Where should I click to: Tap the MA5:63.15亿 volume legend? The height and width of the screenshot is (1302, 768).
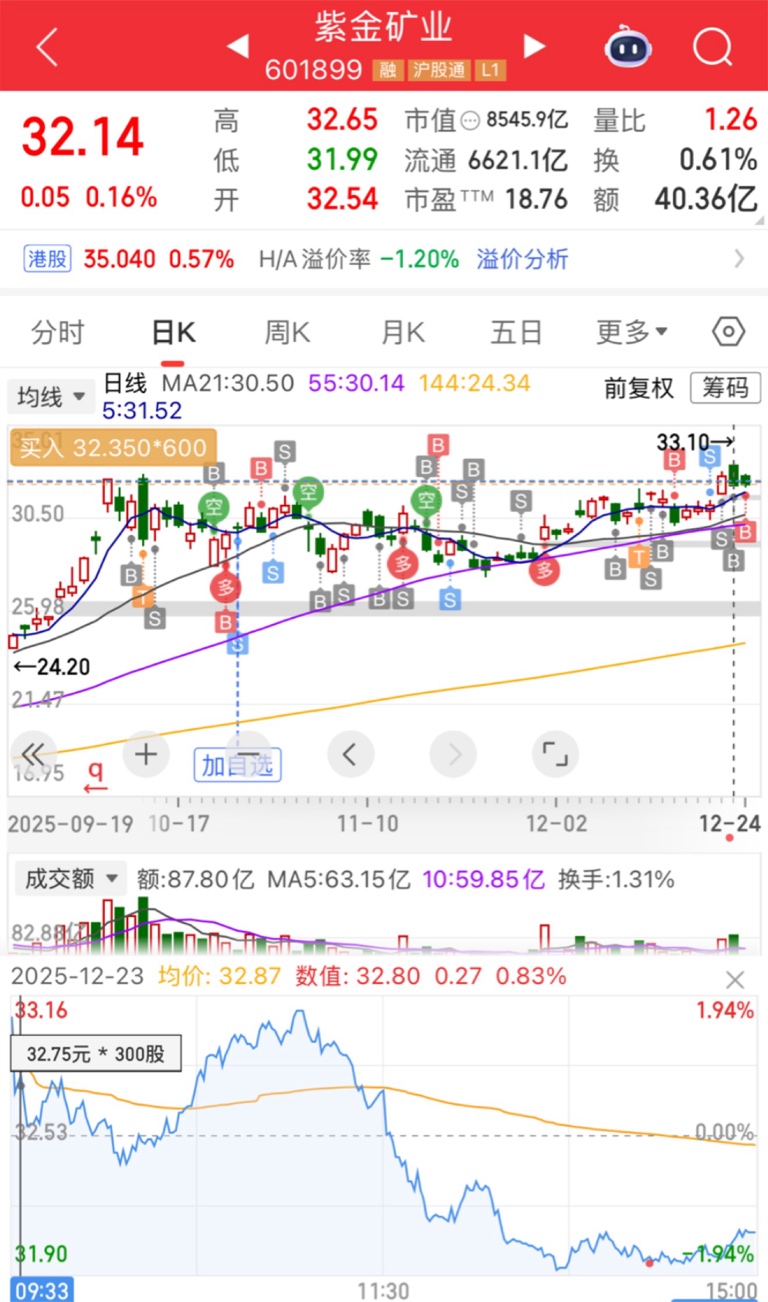339,880
